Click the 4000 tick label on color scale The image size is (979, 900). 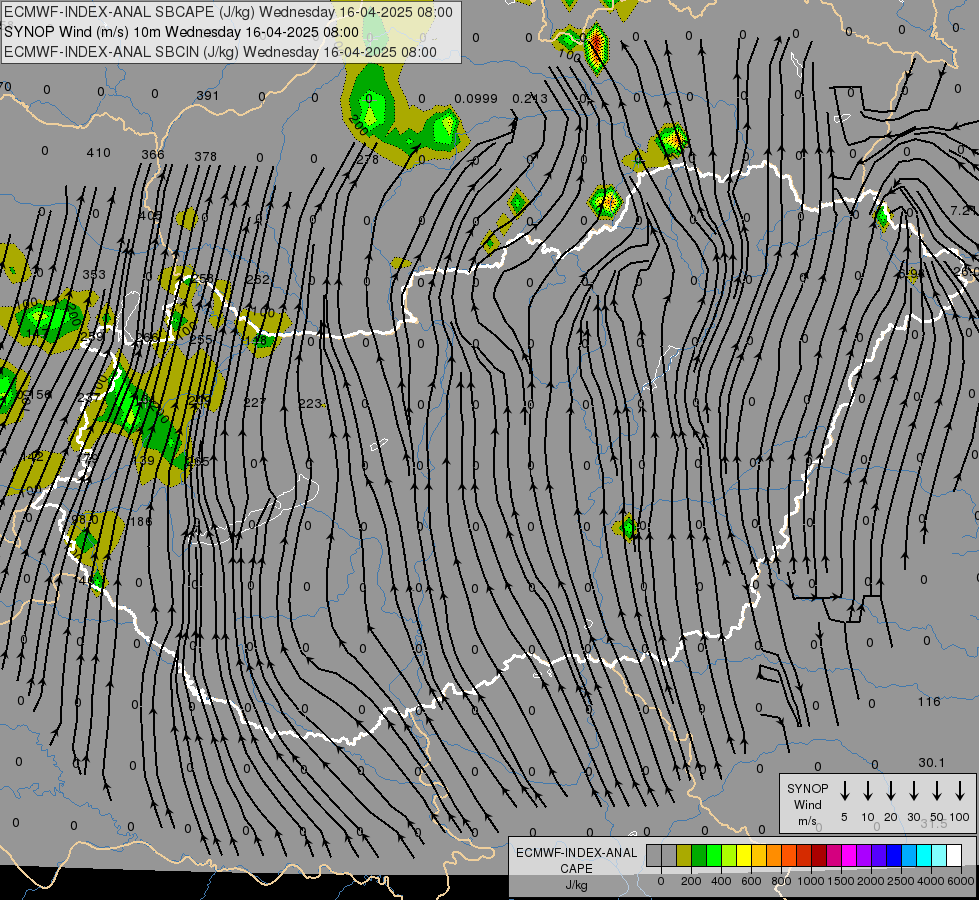pos(930,881)
